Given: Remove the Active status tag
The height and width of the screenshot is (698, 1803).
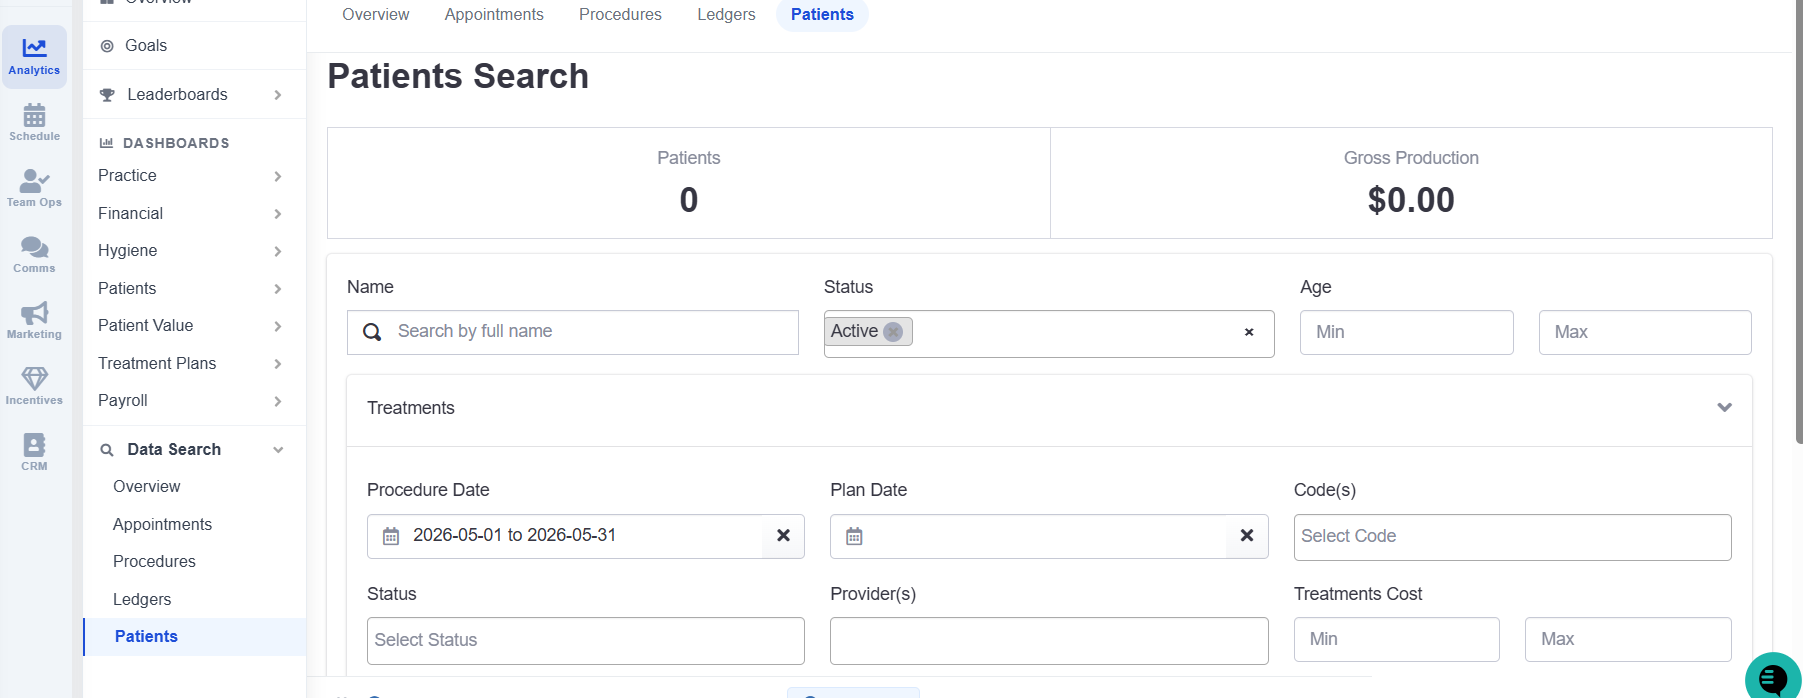Looking at the screenshot, I should [893, 332].
